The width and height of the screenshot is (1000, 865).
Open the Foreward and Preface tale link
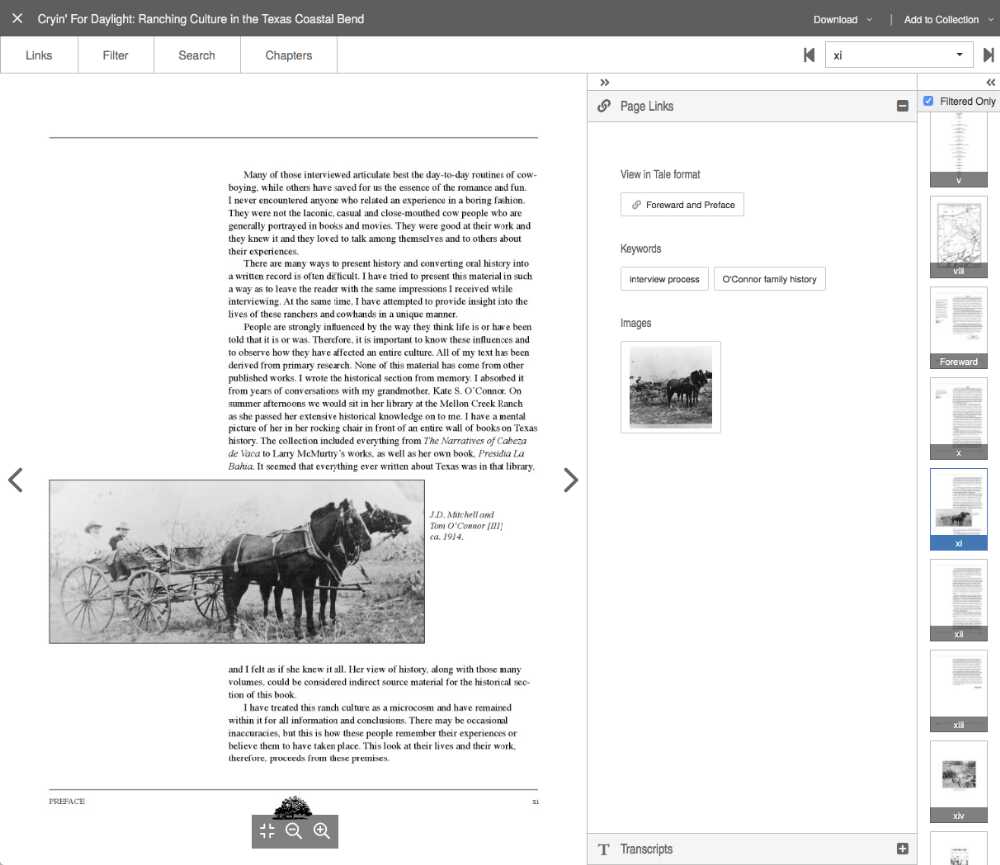point(682,205)
